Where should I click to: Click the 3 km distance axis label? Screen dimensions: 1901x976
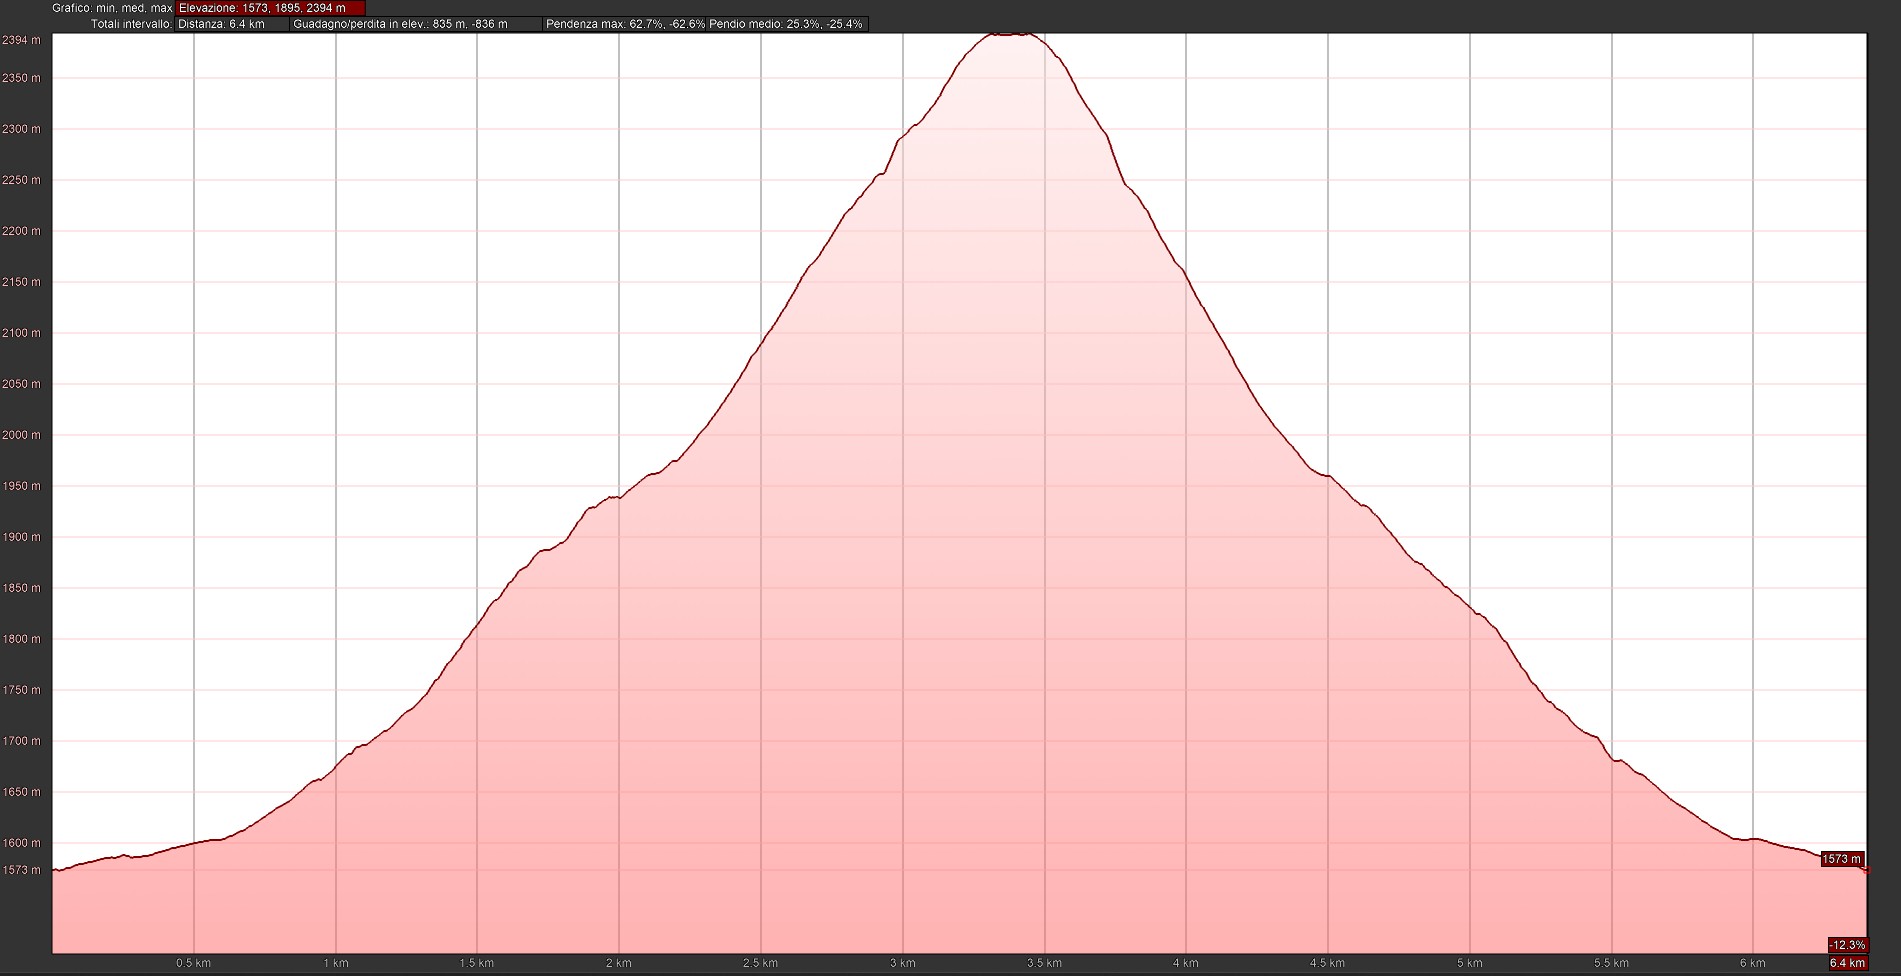[x=902, y=963]
